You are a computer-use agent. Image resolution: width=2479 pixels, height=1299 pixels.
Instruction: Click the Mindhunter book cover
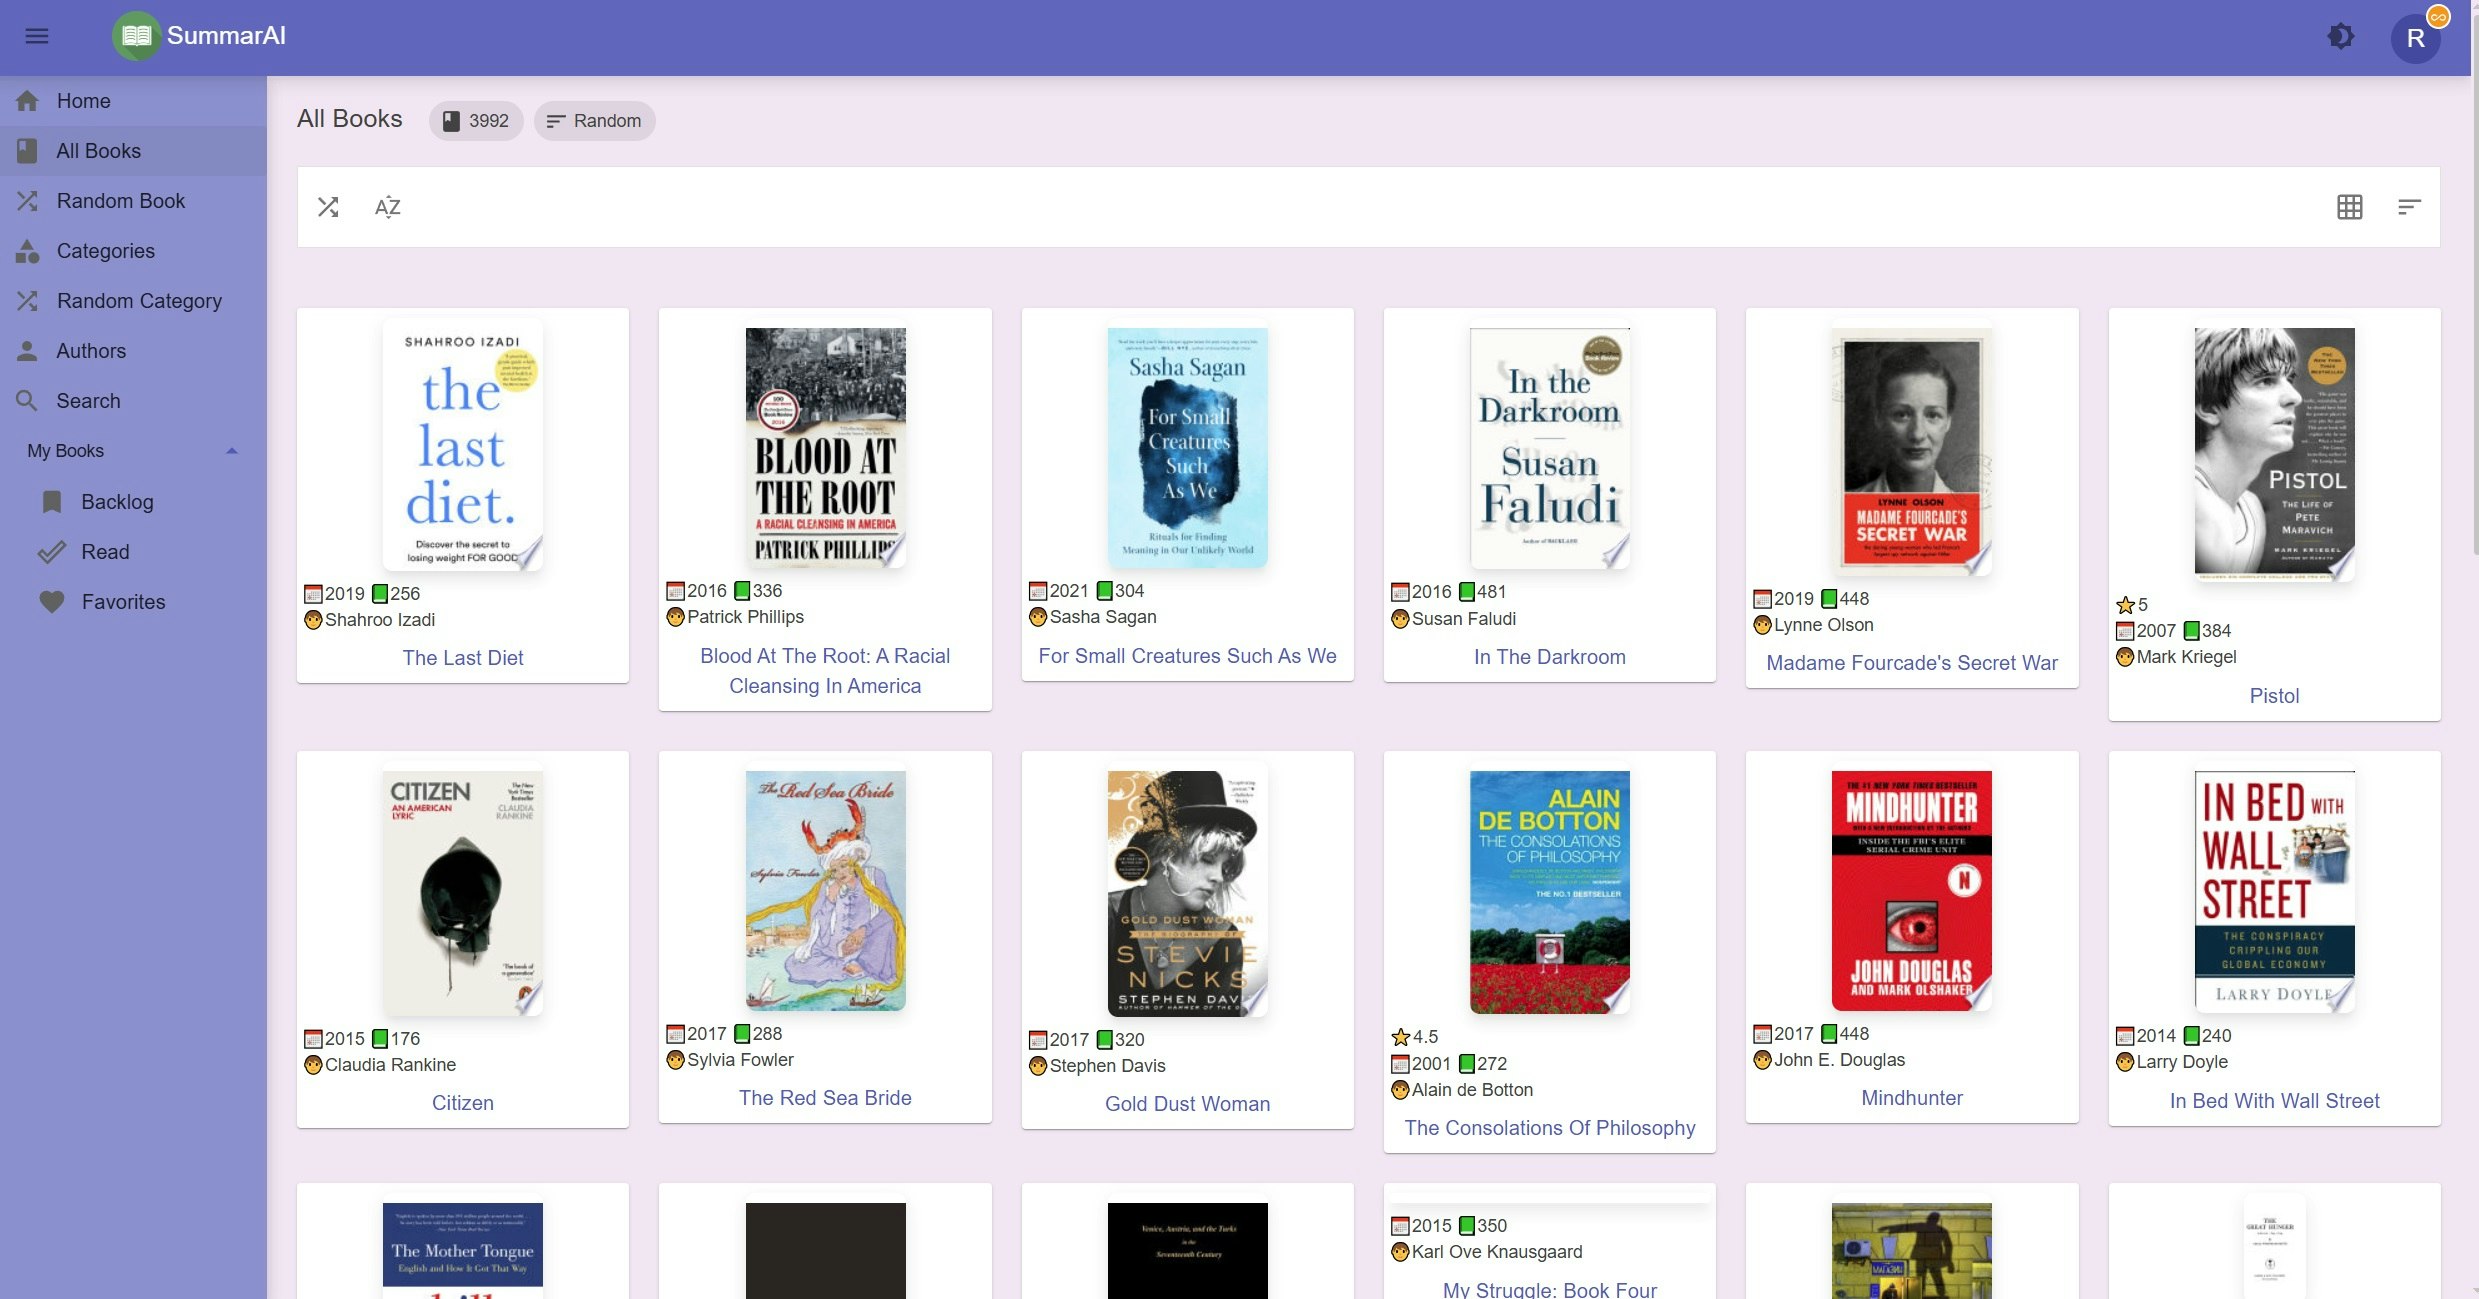(x=1911, y=890)
